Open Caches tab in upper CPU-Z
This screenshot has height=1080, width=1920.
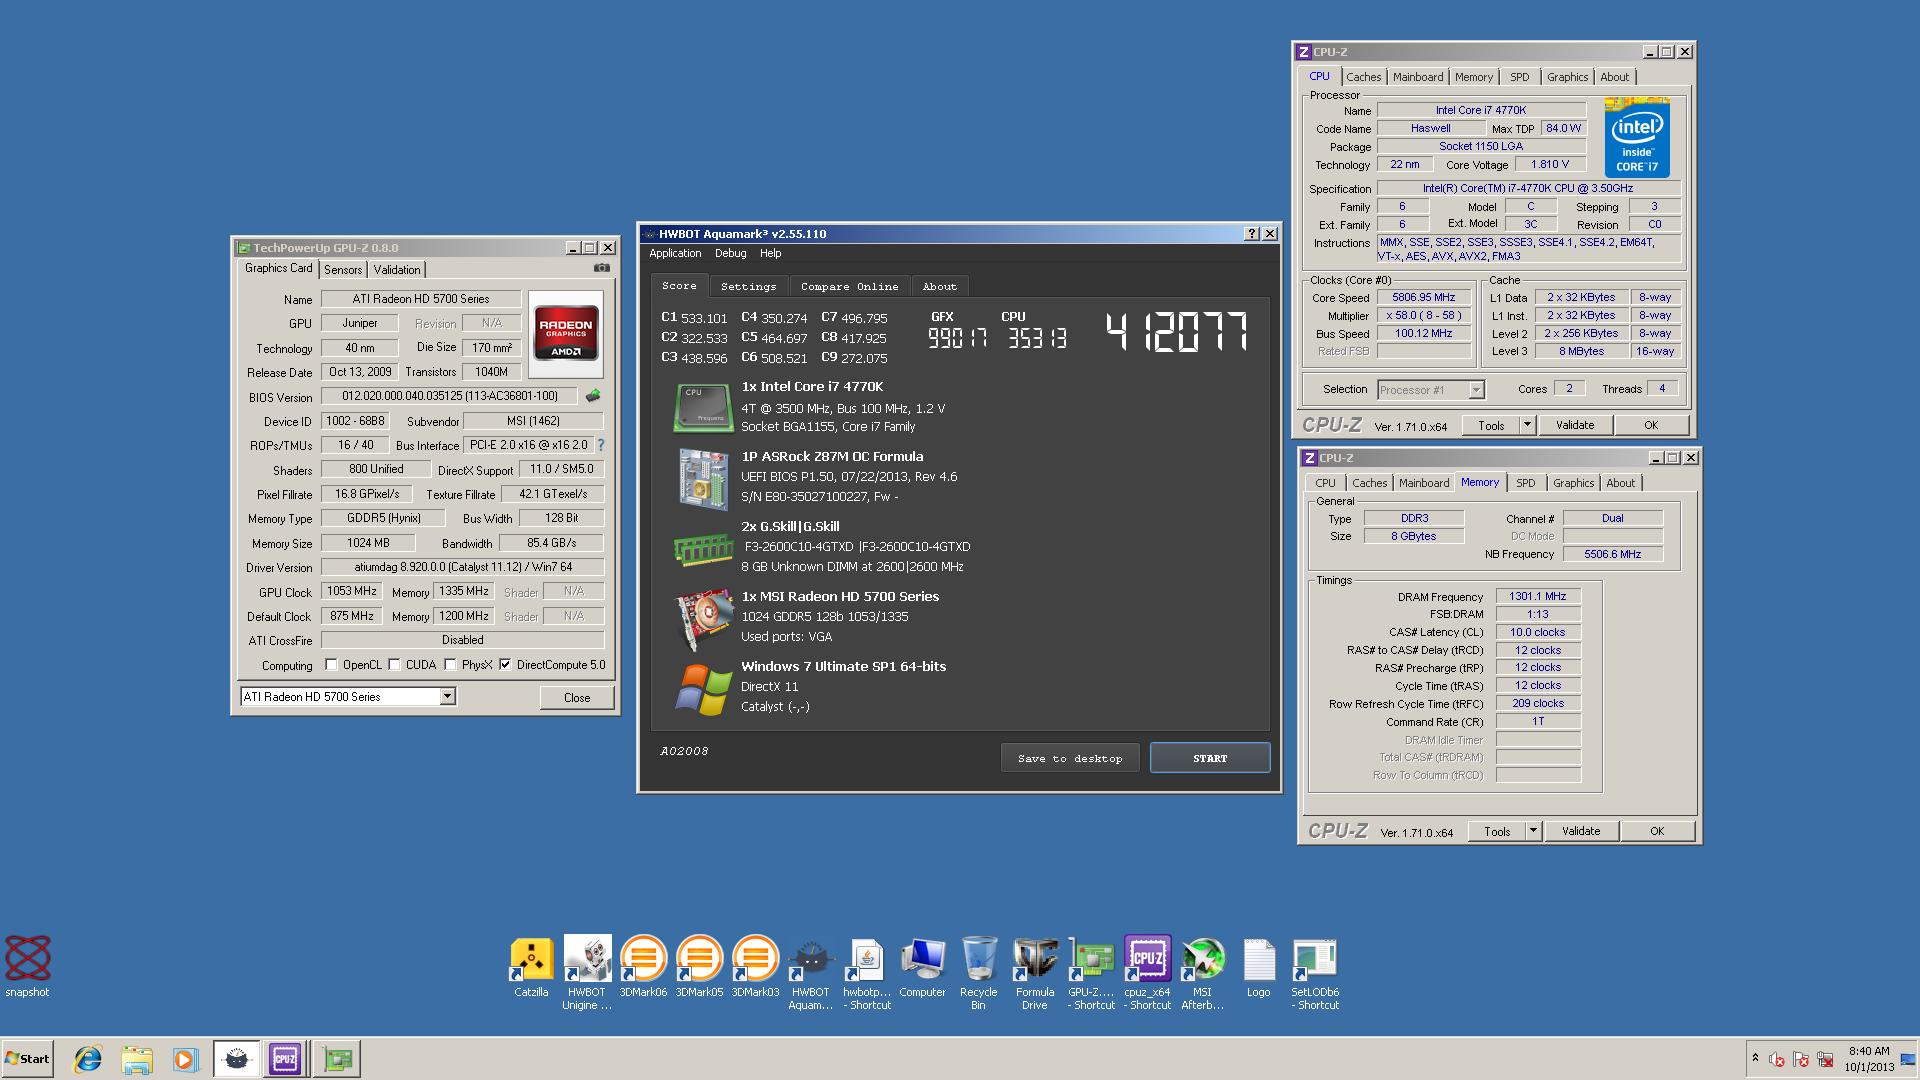click(1363, 77)
